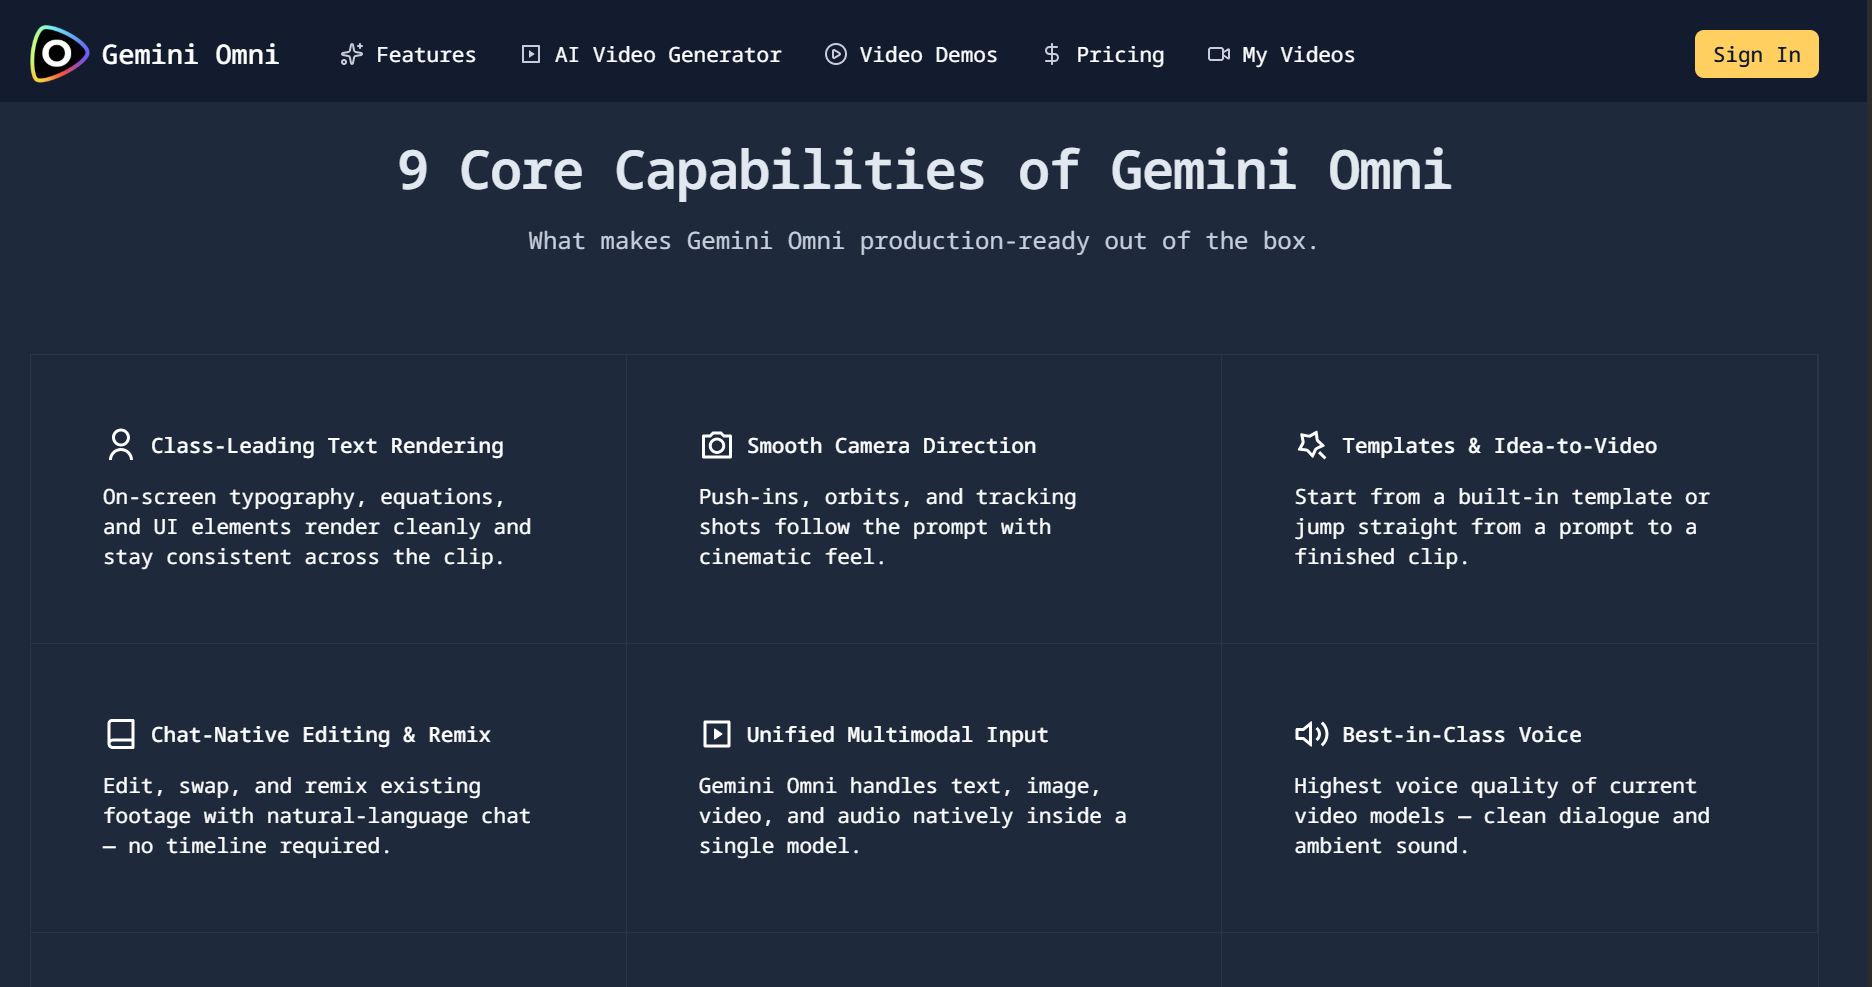Screen dimensions: 1872x987
Task: Click the description starting 'Start from a built-in template'
Action: (x=1502, y=527)
